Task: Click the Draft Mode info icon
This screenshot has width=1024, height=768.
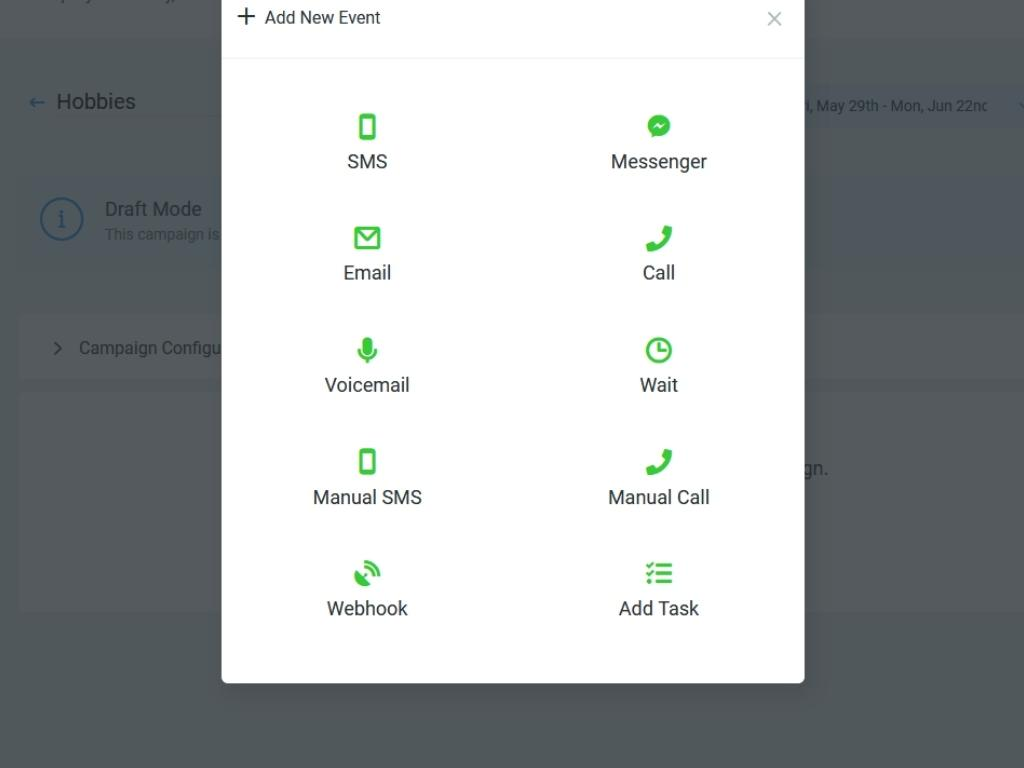Action: (61, 219)
